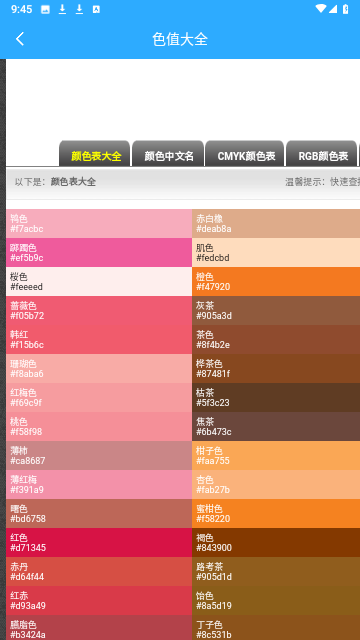Select the 赤白橡 #deab8a swatch
Image resolution: width=360 pixels, height=640 pixels.
[x=276, y=224]
